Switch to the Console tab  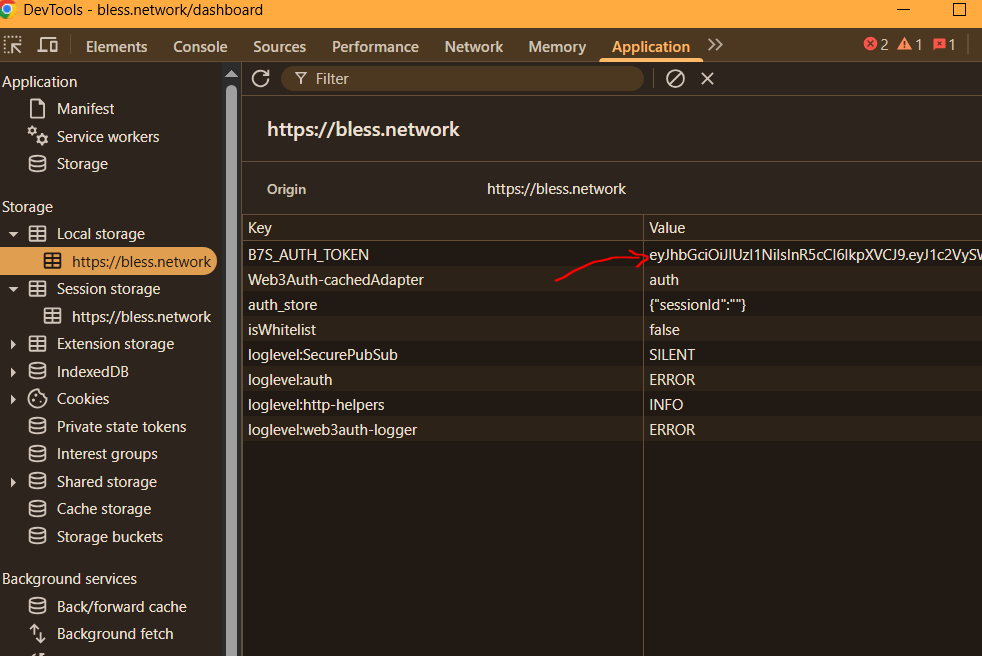click(x=200, y=46)
